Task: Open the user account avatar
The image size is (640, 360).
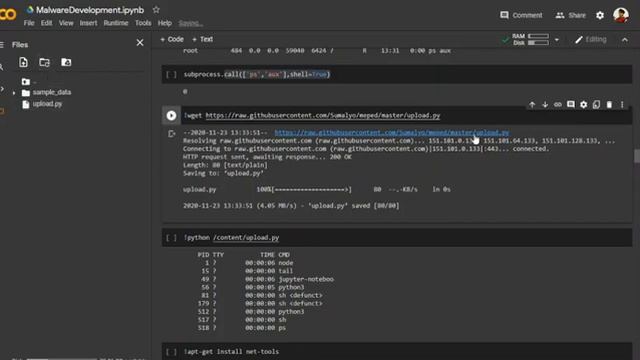Action: pyautogui.click(x=621, y=15)
